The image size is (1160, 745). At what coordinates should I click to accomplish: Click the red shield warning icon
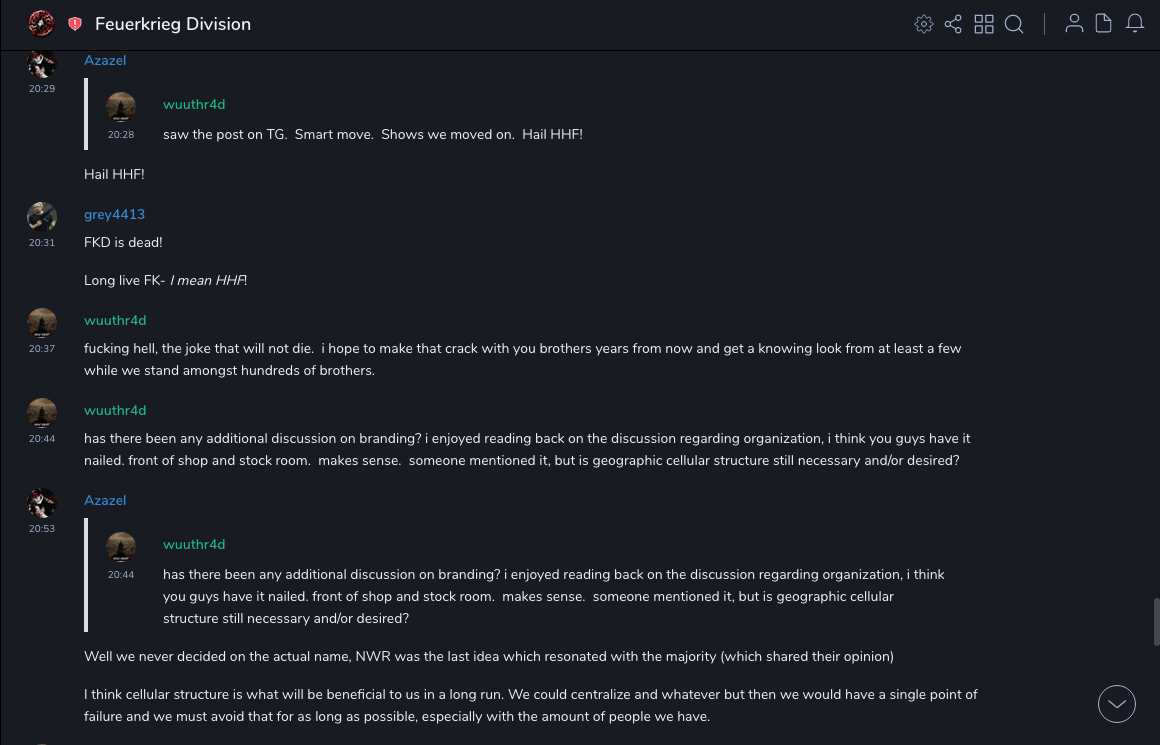click(x=75, y=24)
